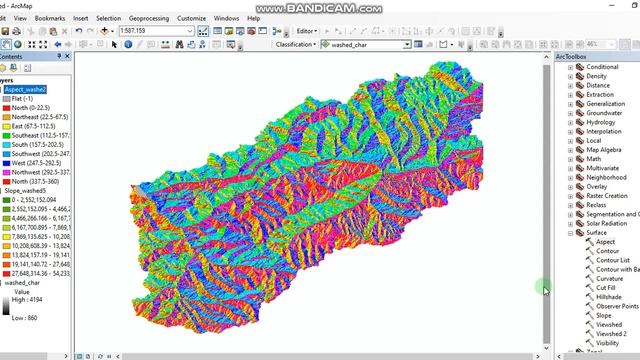This screenshot has width=640, height=360.
Task: Open the Contour tool
Action: tap(607, 251)
